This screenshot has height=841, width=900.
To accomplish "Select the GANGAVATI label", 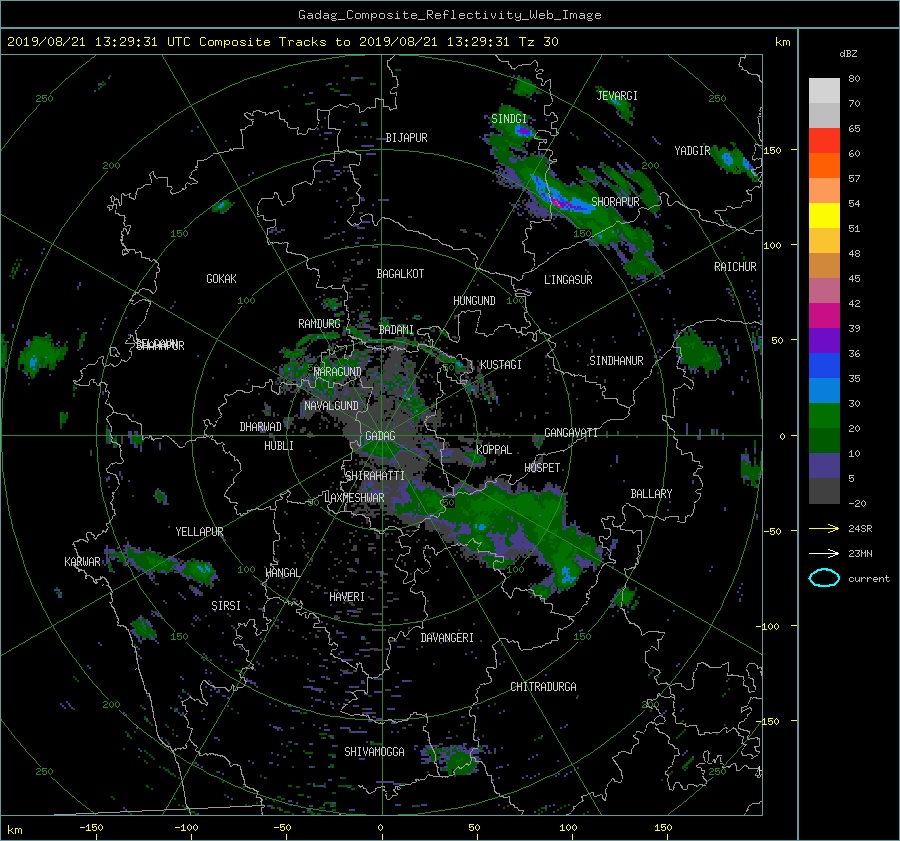I will tap(571, 432).
